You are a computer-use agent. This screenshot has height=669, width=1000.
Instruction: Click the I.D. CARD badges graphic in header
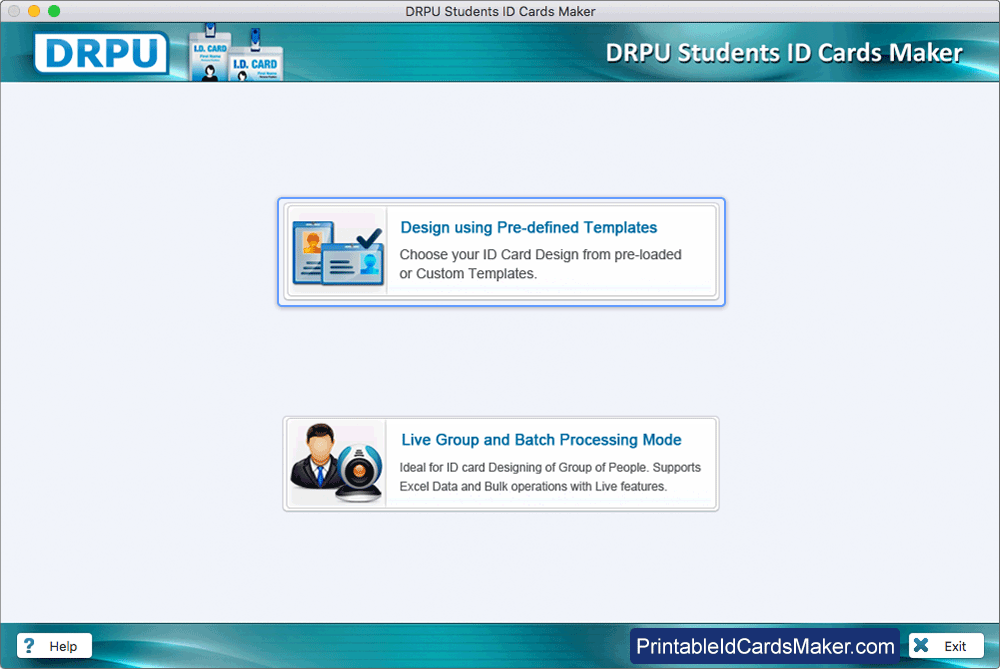coord(237,53)
